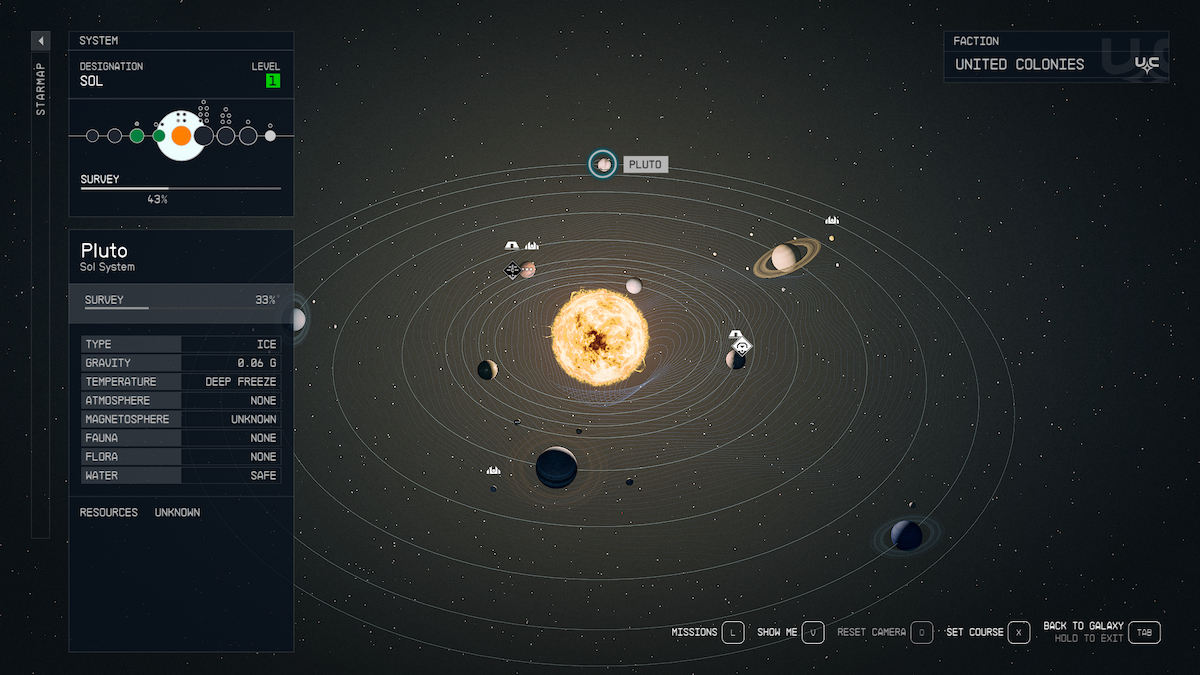Screen dimensions: 1200x675
Task: Select the white end circle in system strip
Action: (270, 135)
